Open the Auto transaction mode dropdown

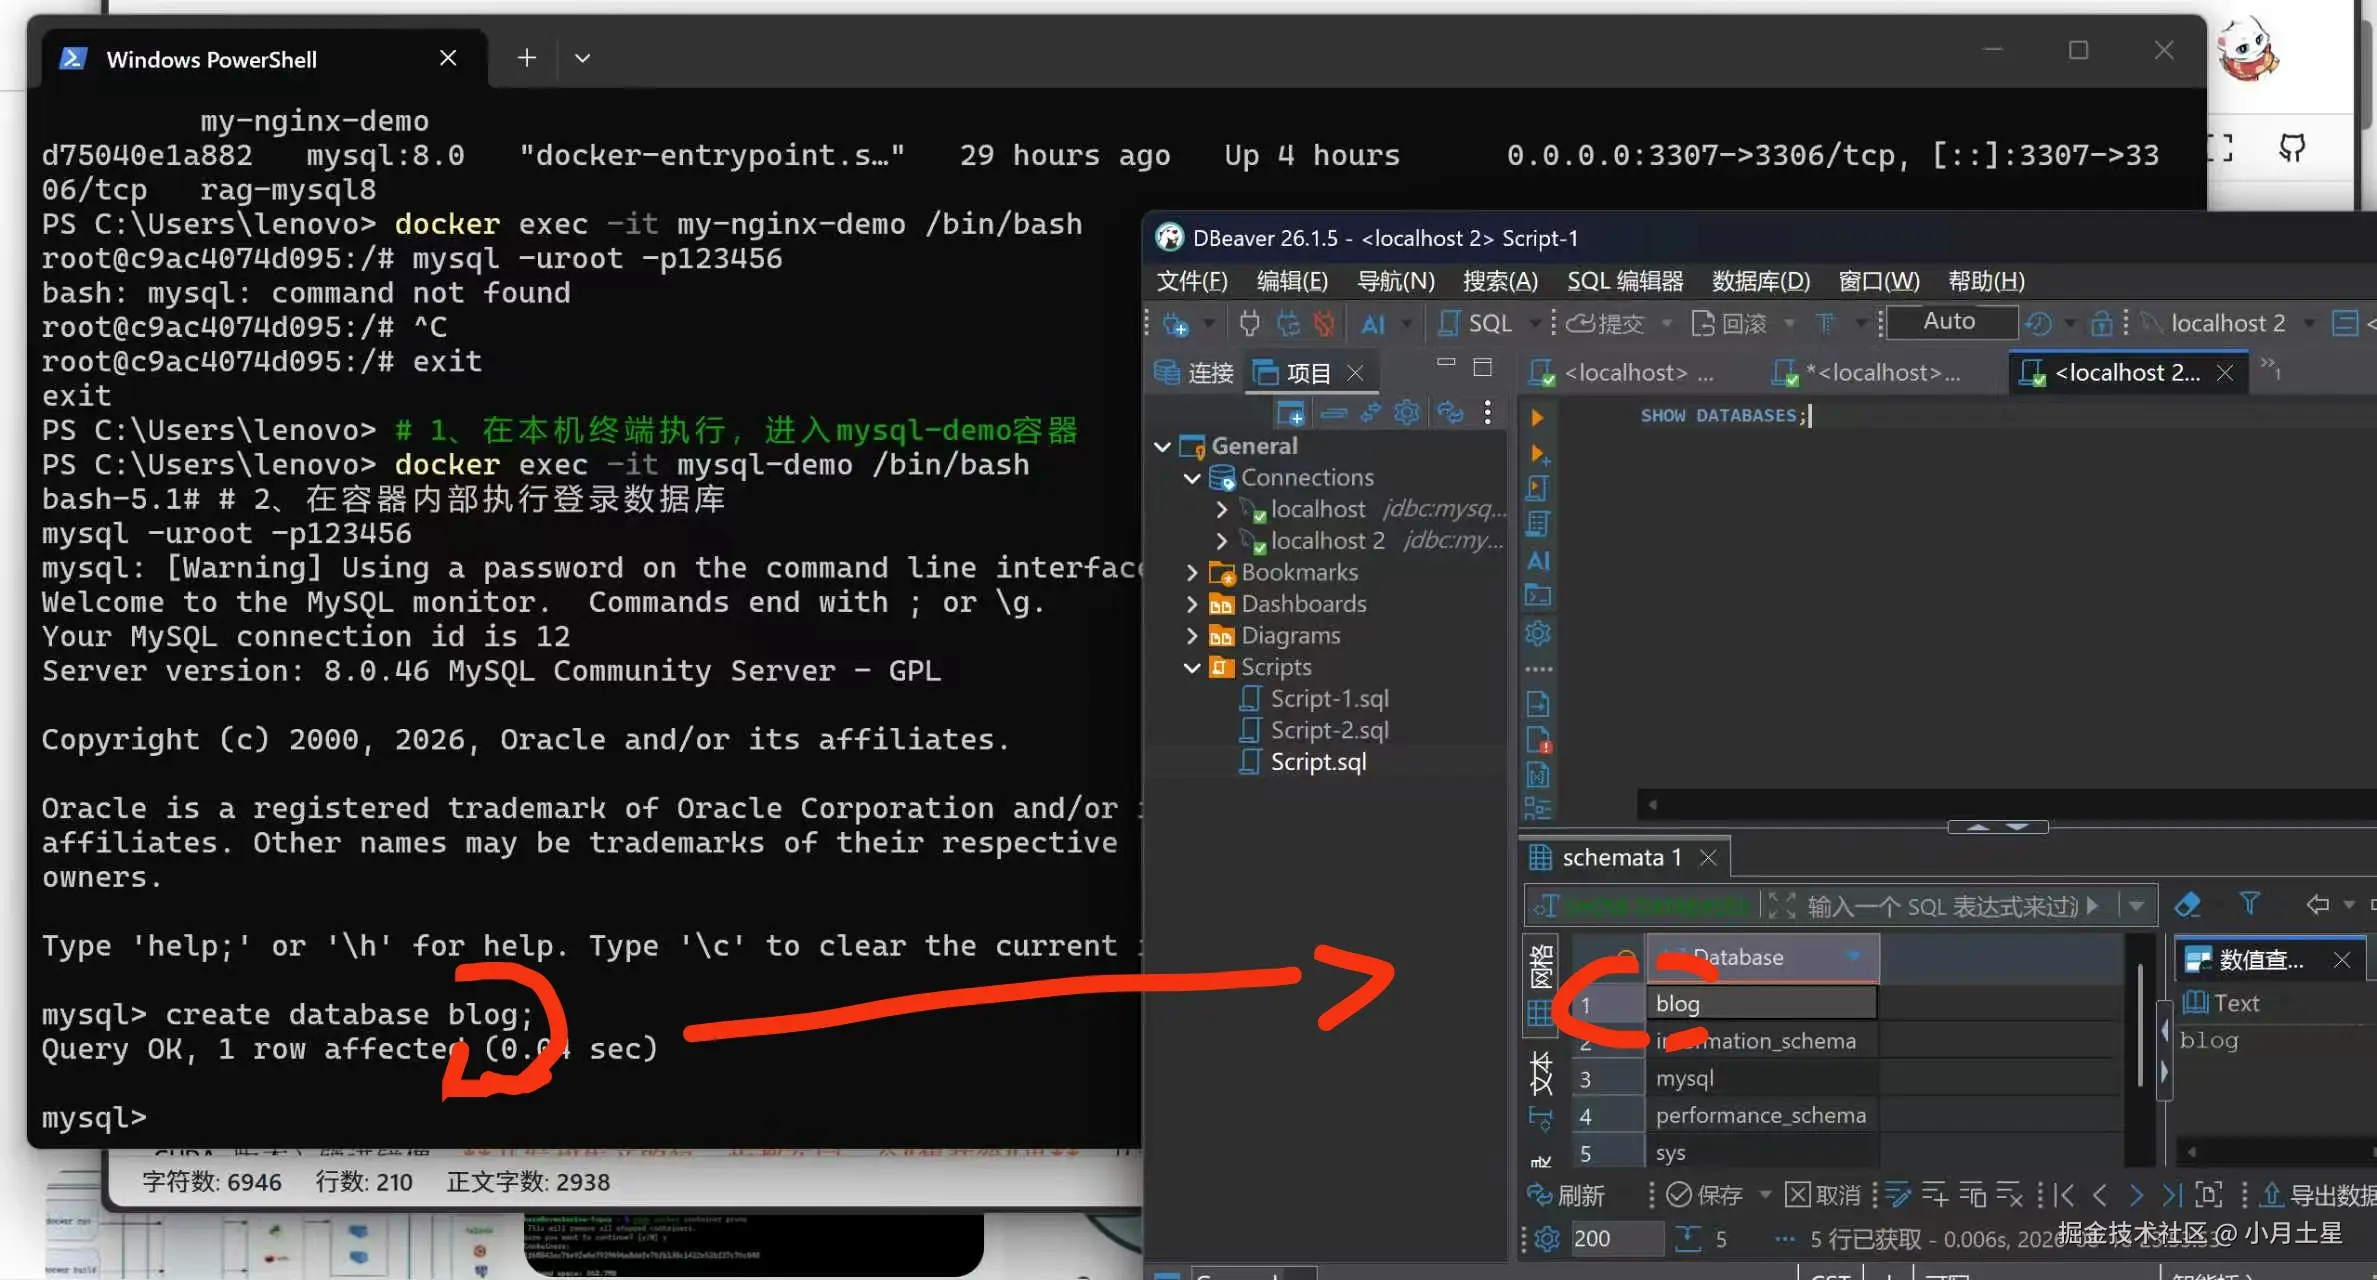[1951, 322]
